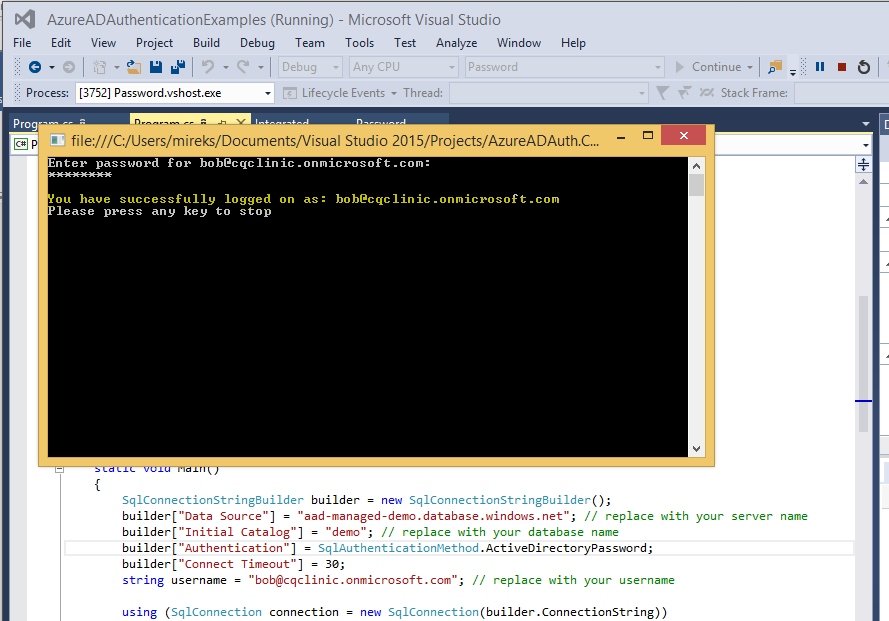889x621 pixels.
Task: Click the Find in Files icon
Action: point(774,67)
